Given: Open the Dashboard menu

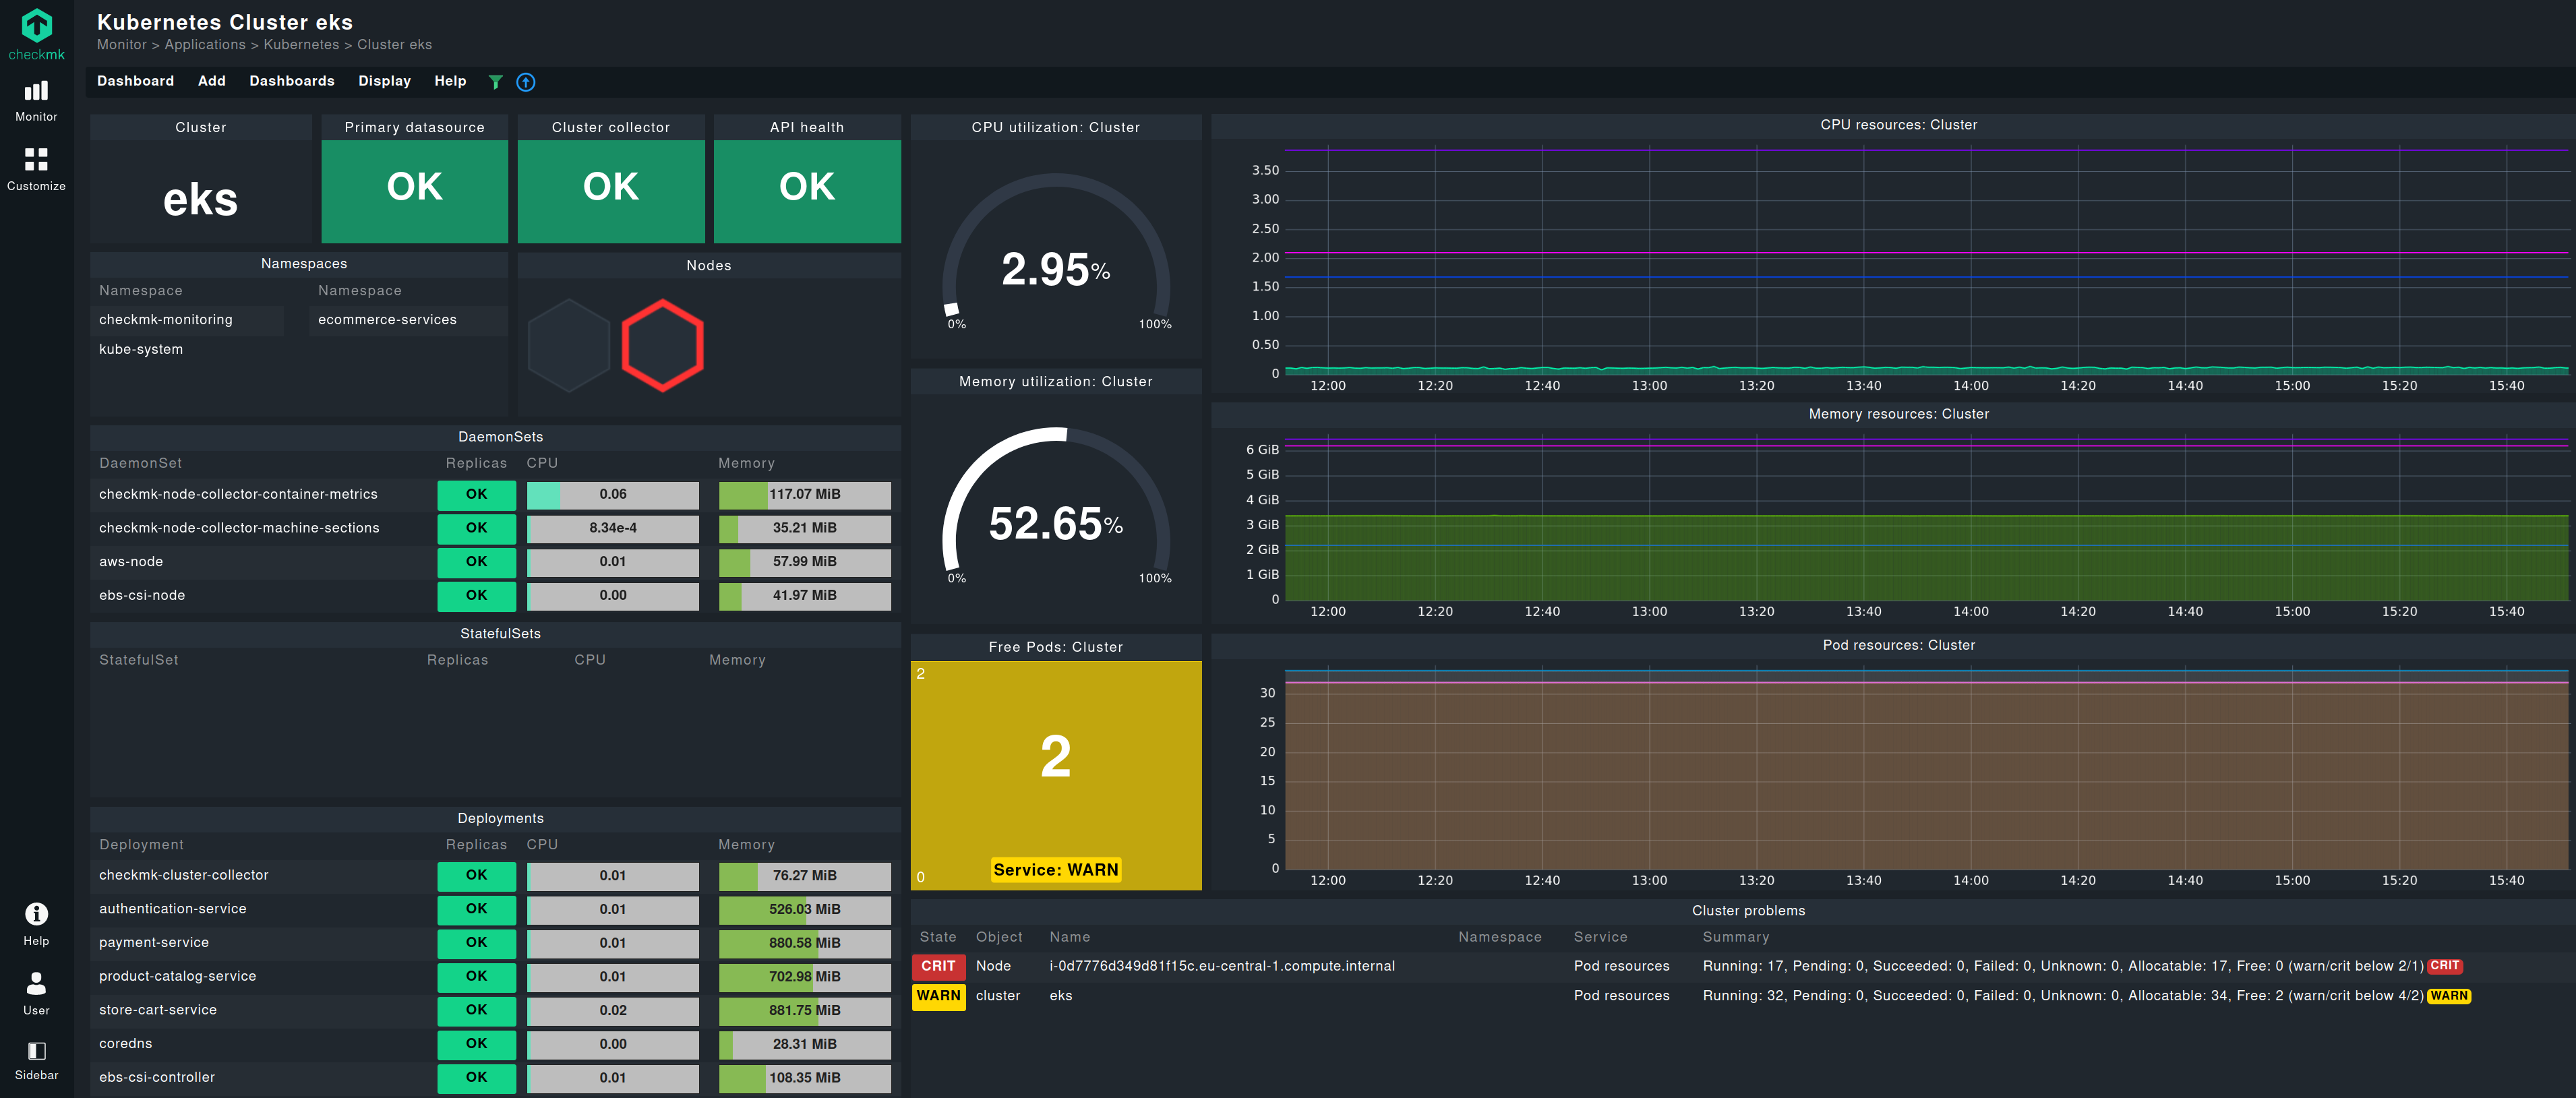Looking at the screenshot, I should 135,81.
